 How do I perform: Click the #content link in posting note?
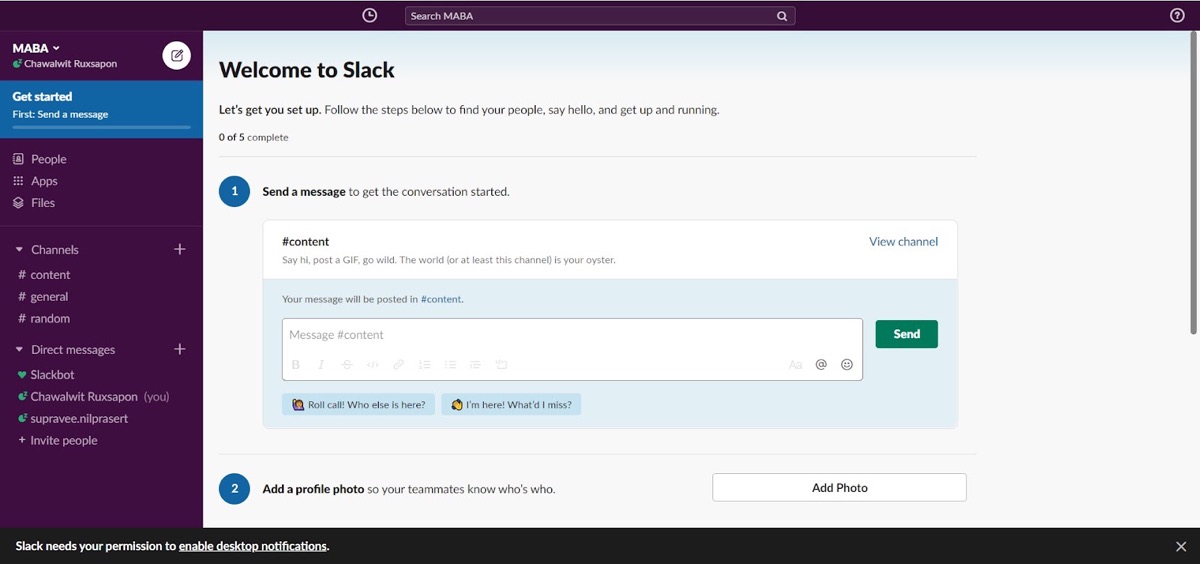click(x=441, y=299)
